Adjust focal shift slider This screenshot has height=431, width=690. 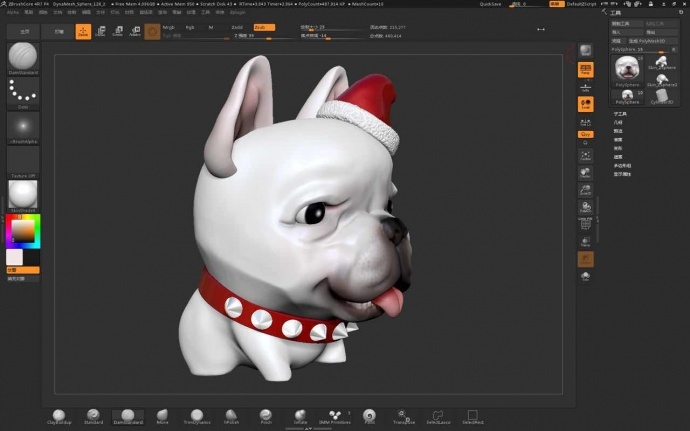click(x=331, y=36)
